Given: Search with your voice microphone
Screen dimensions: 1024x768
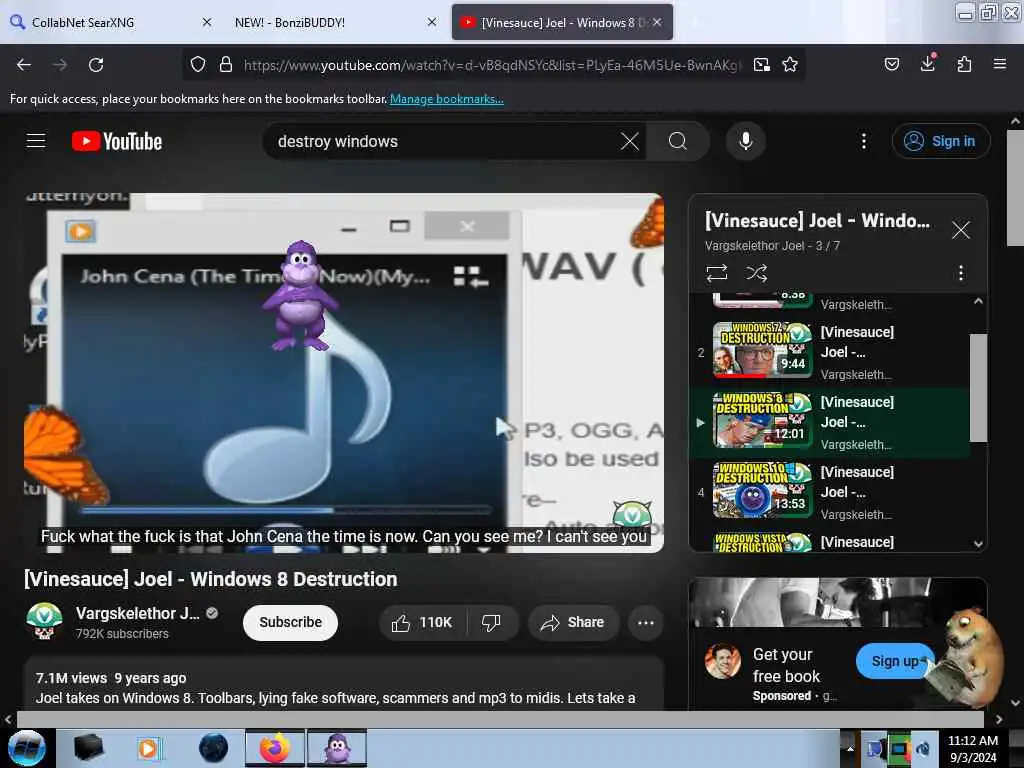Looking at the screenshot, I should point(745,141).
